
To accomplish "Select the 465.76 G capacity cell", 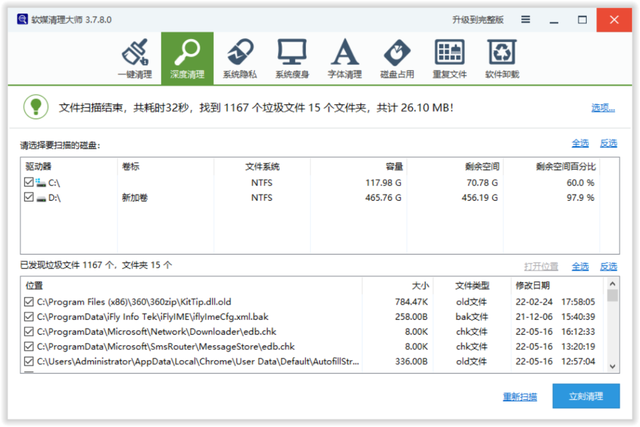I will click(383, 198).
